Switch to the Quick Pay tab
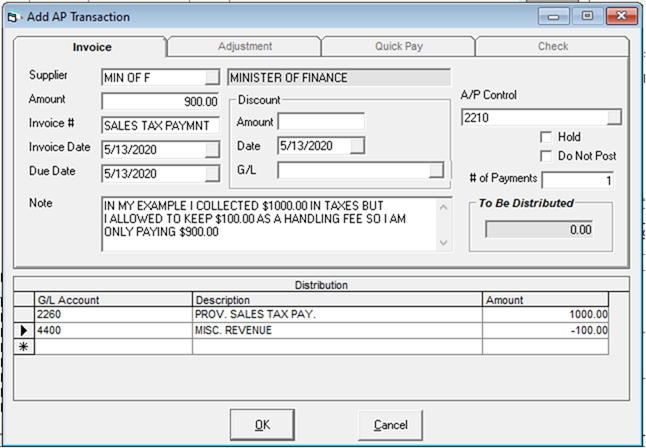Image resolution: width=646 pixels, height=448 pixels. pyautogui.click(x=398, y=46)
